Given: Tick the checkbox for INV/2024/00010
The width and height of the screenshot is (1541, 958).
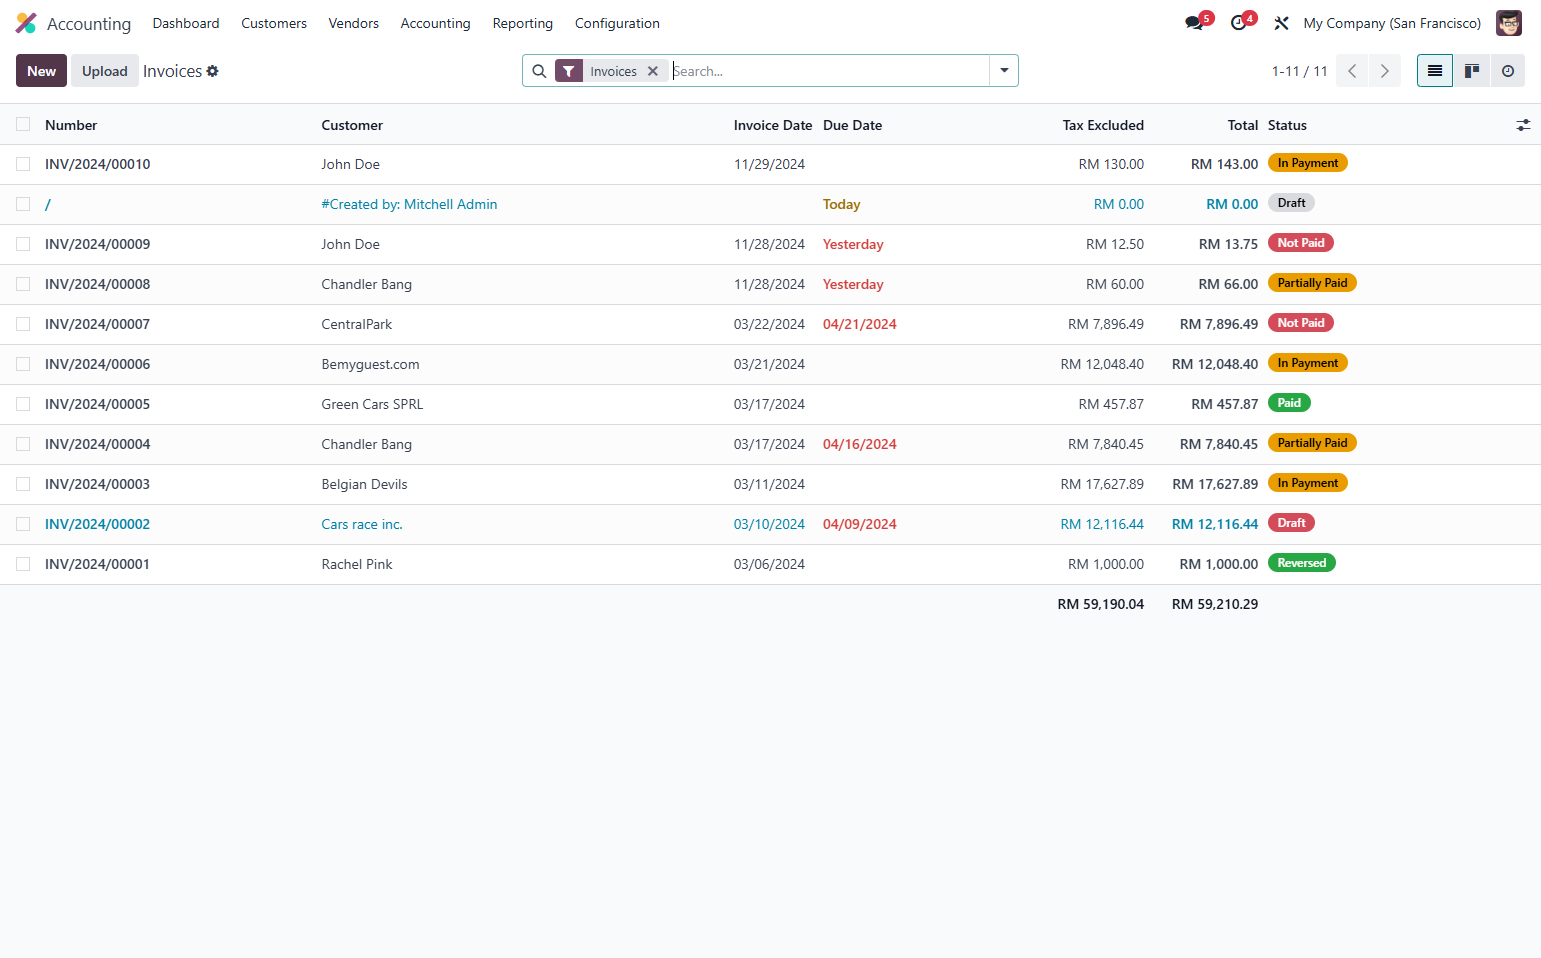Looking at the screenshot, I should pos(23,164).
